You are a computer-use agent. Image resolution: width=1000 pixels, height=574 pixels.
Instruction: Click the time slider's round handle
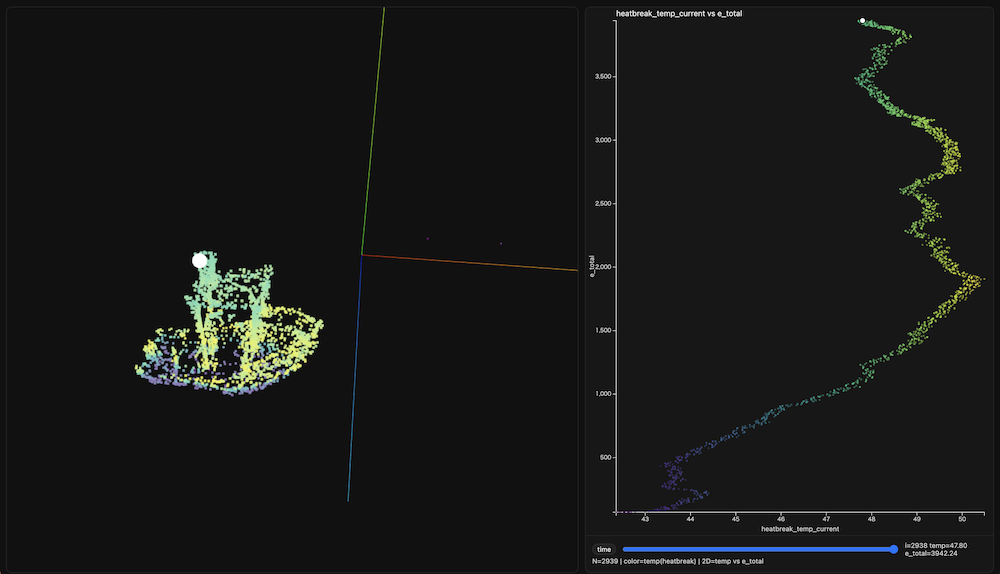893,549
